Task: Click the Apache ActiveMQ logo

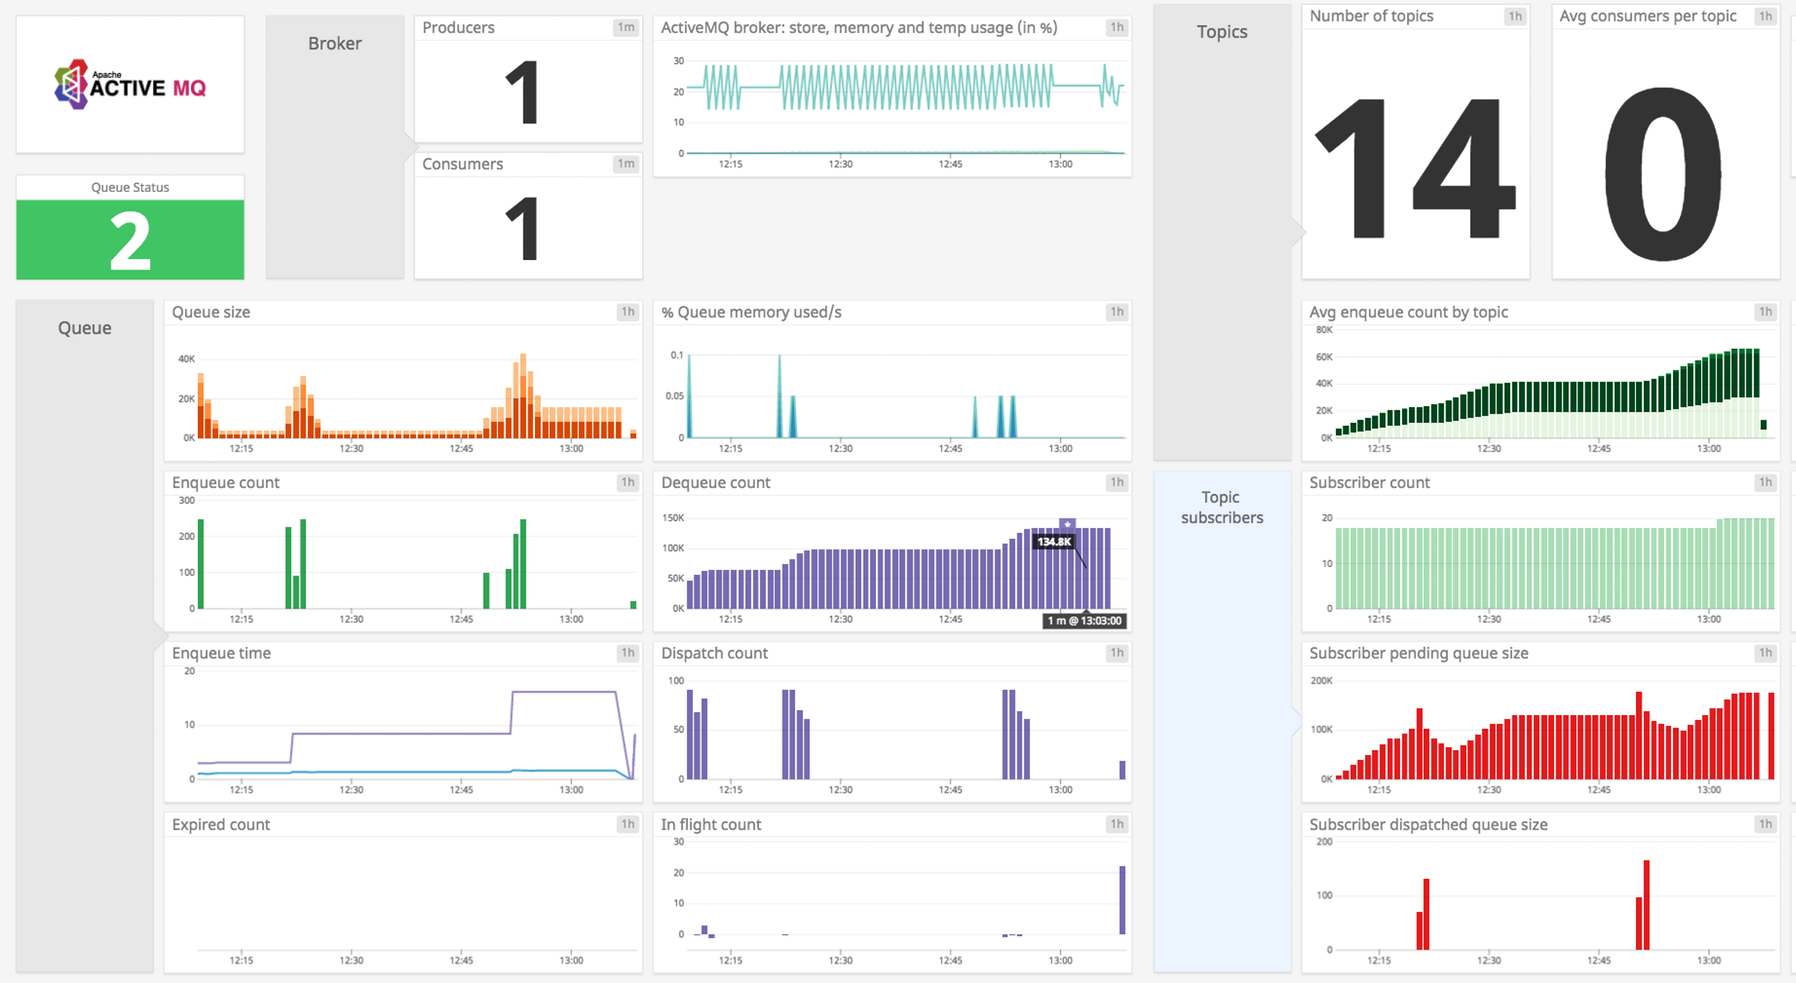Action: pos(130,85)
